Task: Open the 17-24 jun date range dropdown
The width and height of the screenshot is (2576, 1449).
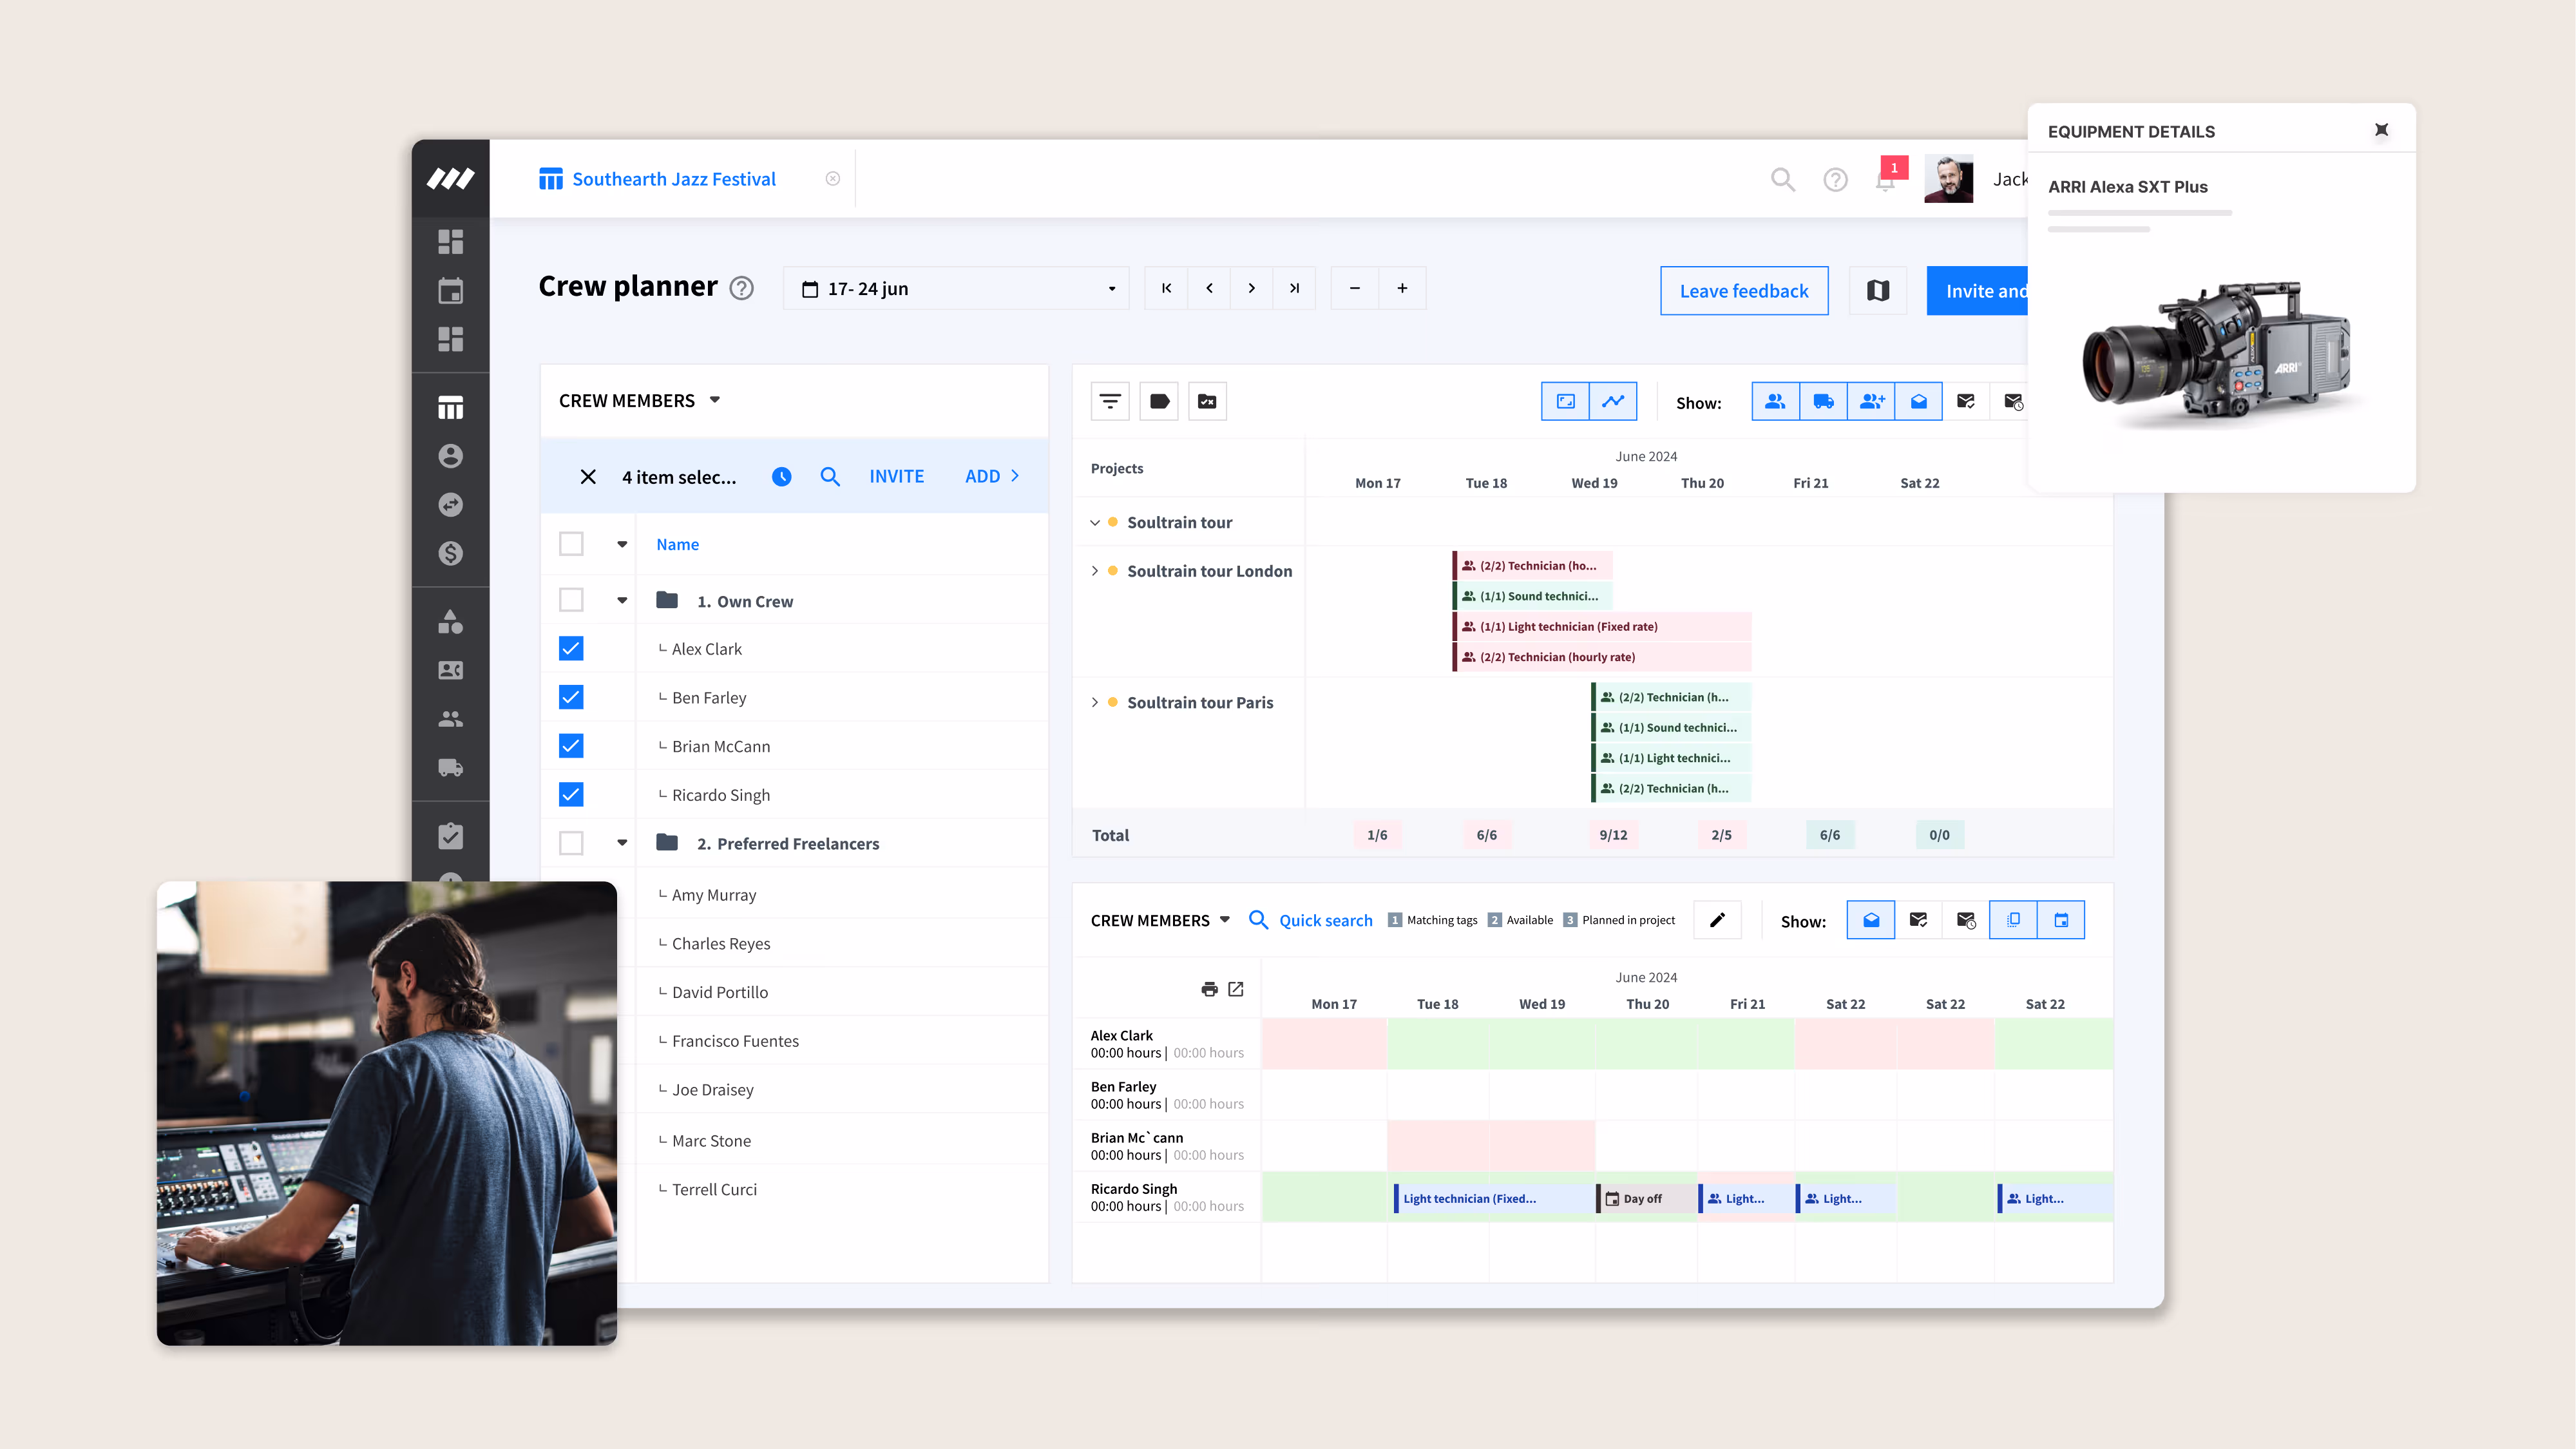Action: [x=956, y=289]
